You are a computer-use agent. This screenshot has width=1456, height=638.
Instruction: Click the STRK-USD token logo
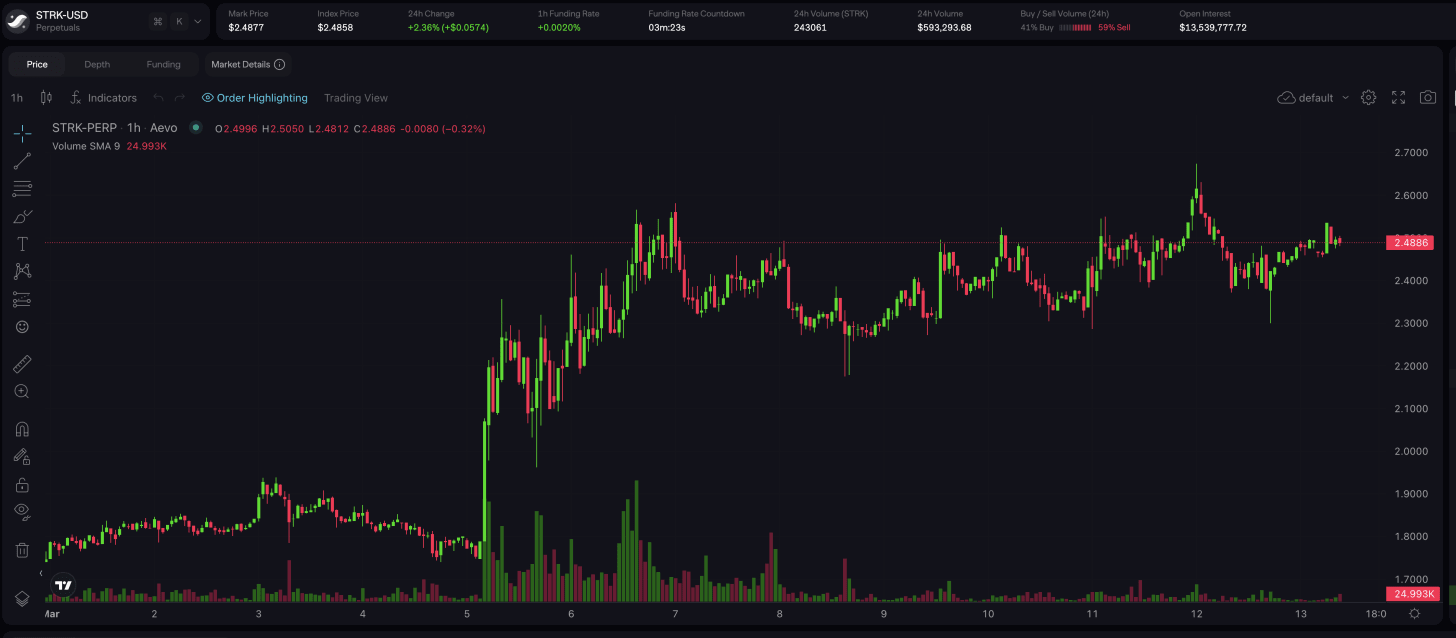point(17,20)
